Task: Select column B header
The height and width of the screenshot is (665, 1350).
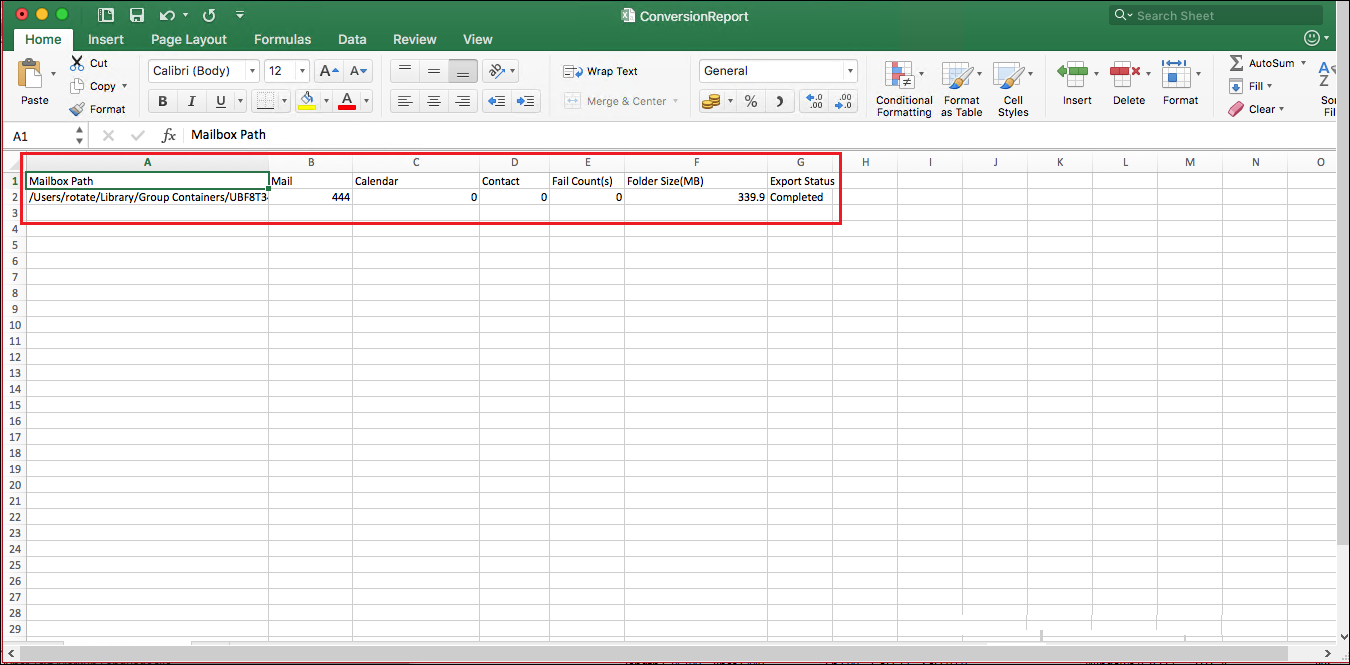Action: click(x=311, y=162)
